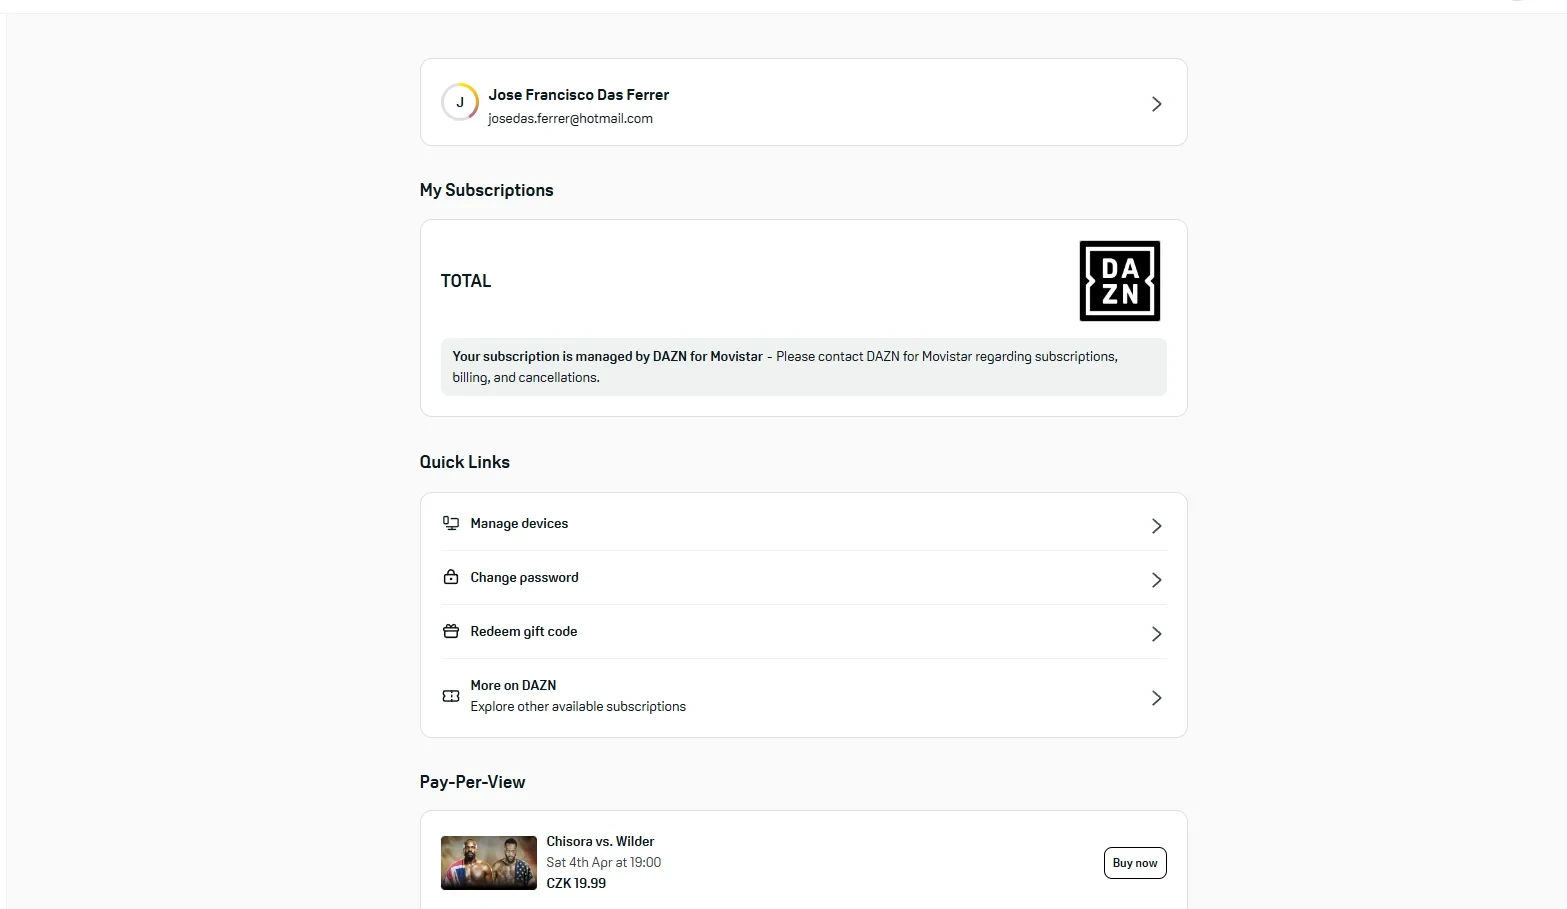Open the Manage devices link
Image resolution: width=1567 pixels, height=909 pixels.
point(804,524)
